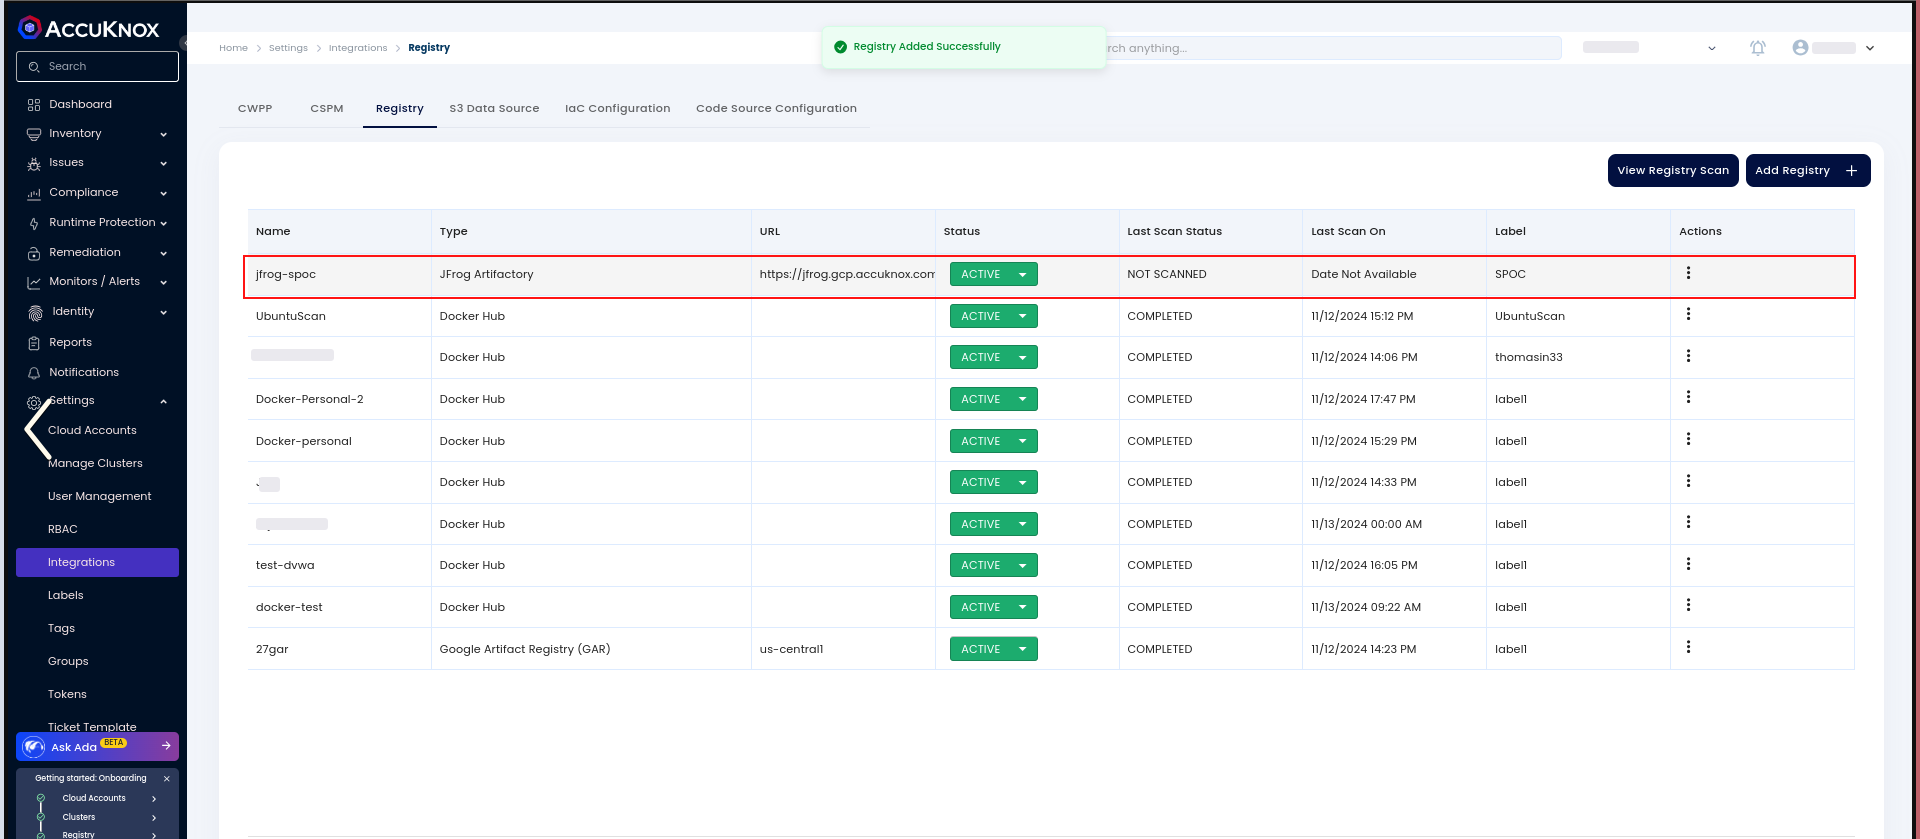Open ACTIVE status dropdown for 27gar
Viewport: 1920px width, 839px height.
click(993, 649)
